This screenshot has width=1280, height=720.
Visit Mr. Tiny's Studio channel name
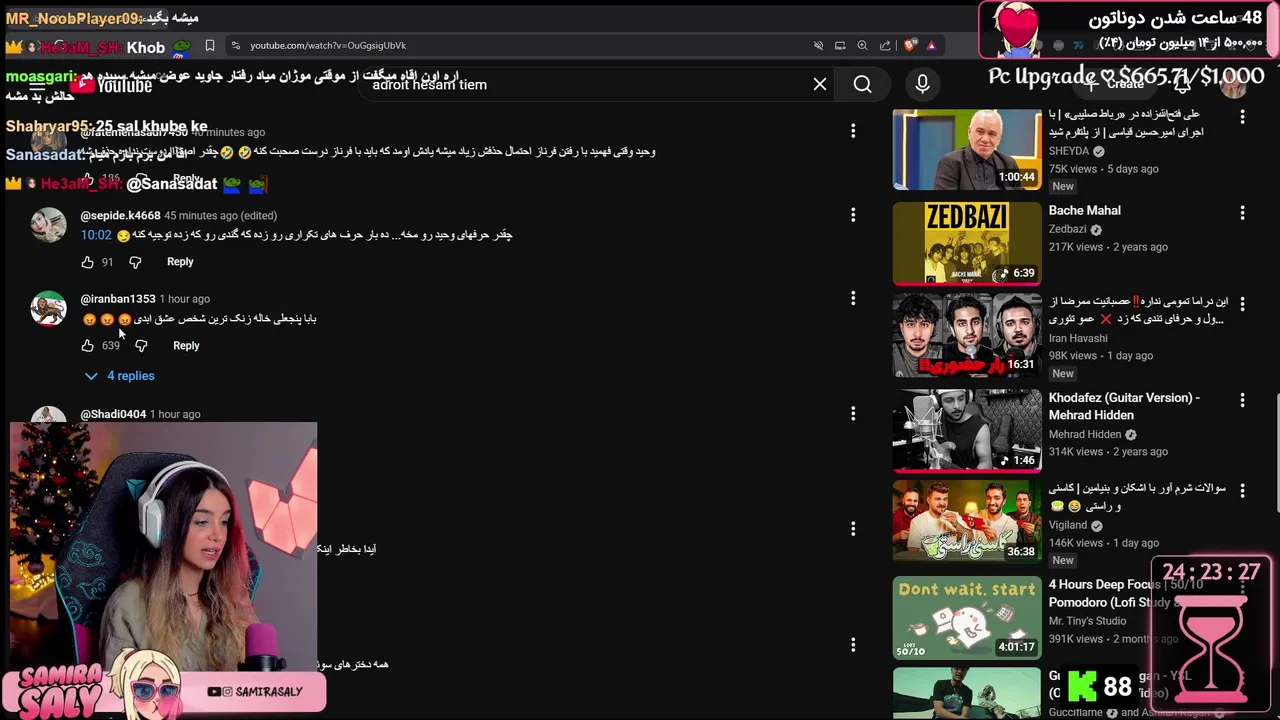1087,621
